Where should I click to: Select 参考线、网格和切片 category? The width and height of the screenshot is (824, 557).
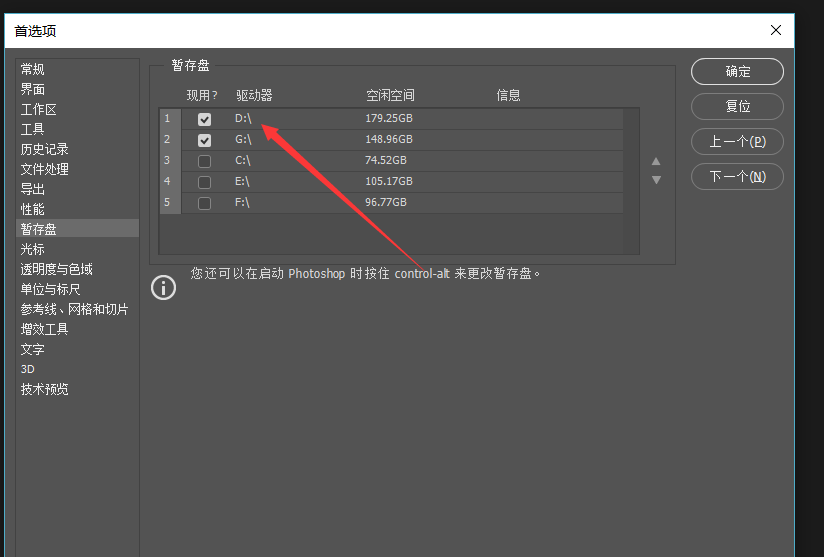(75, 309)
